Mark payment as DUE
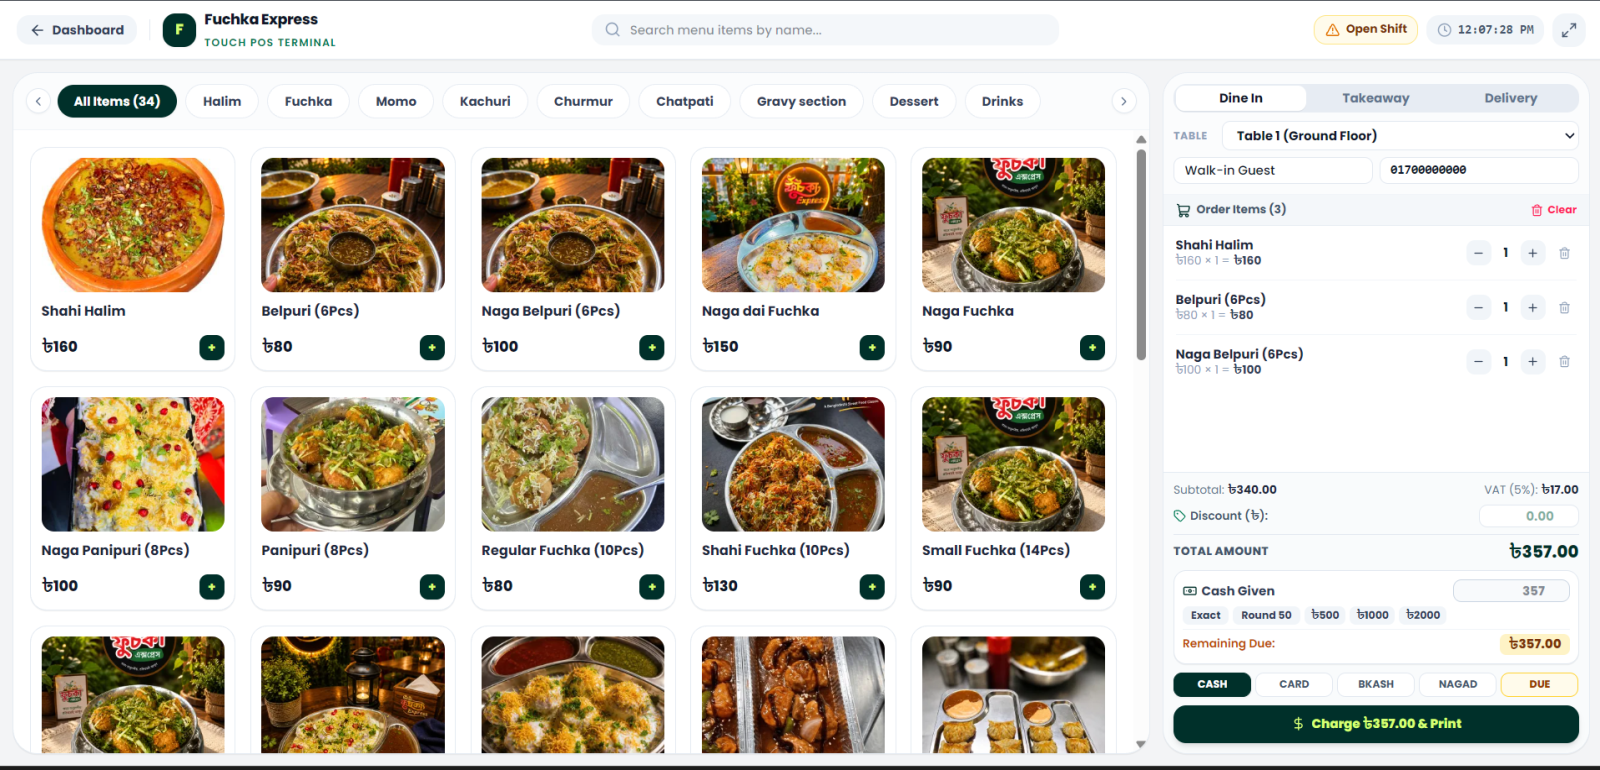The height and width of the screenshot is (770, 1600). pyautogui.click(x=1540, y=684)
